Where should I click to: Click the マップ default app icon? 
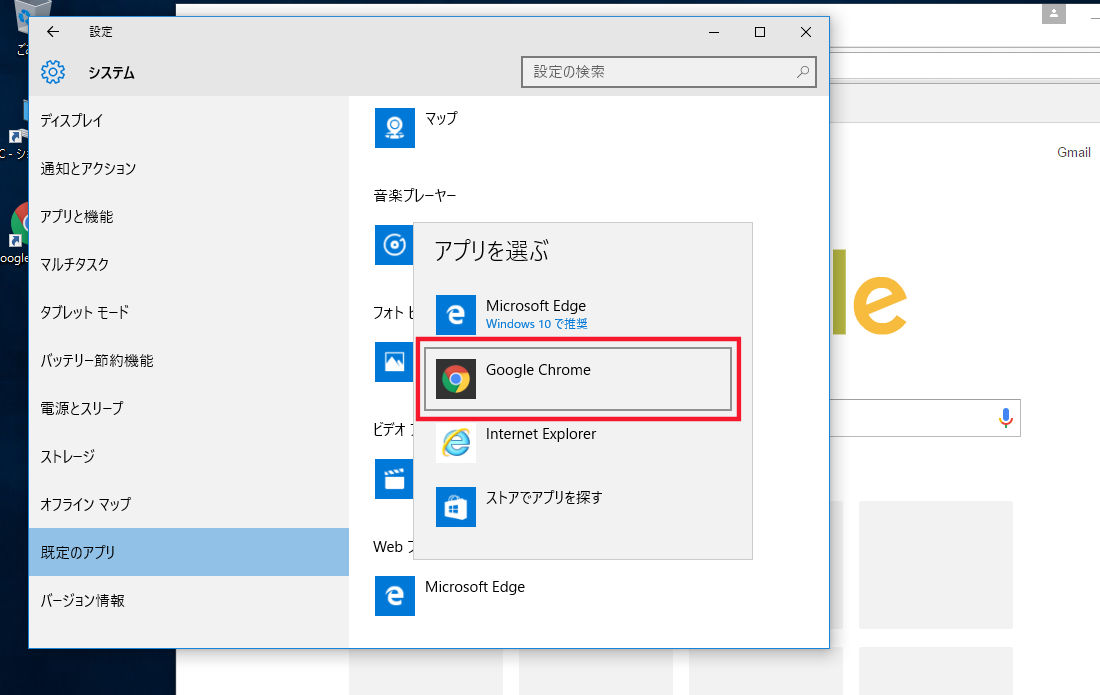(394, 128)
